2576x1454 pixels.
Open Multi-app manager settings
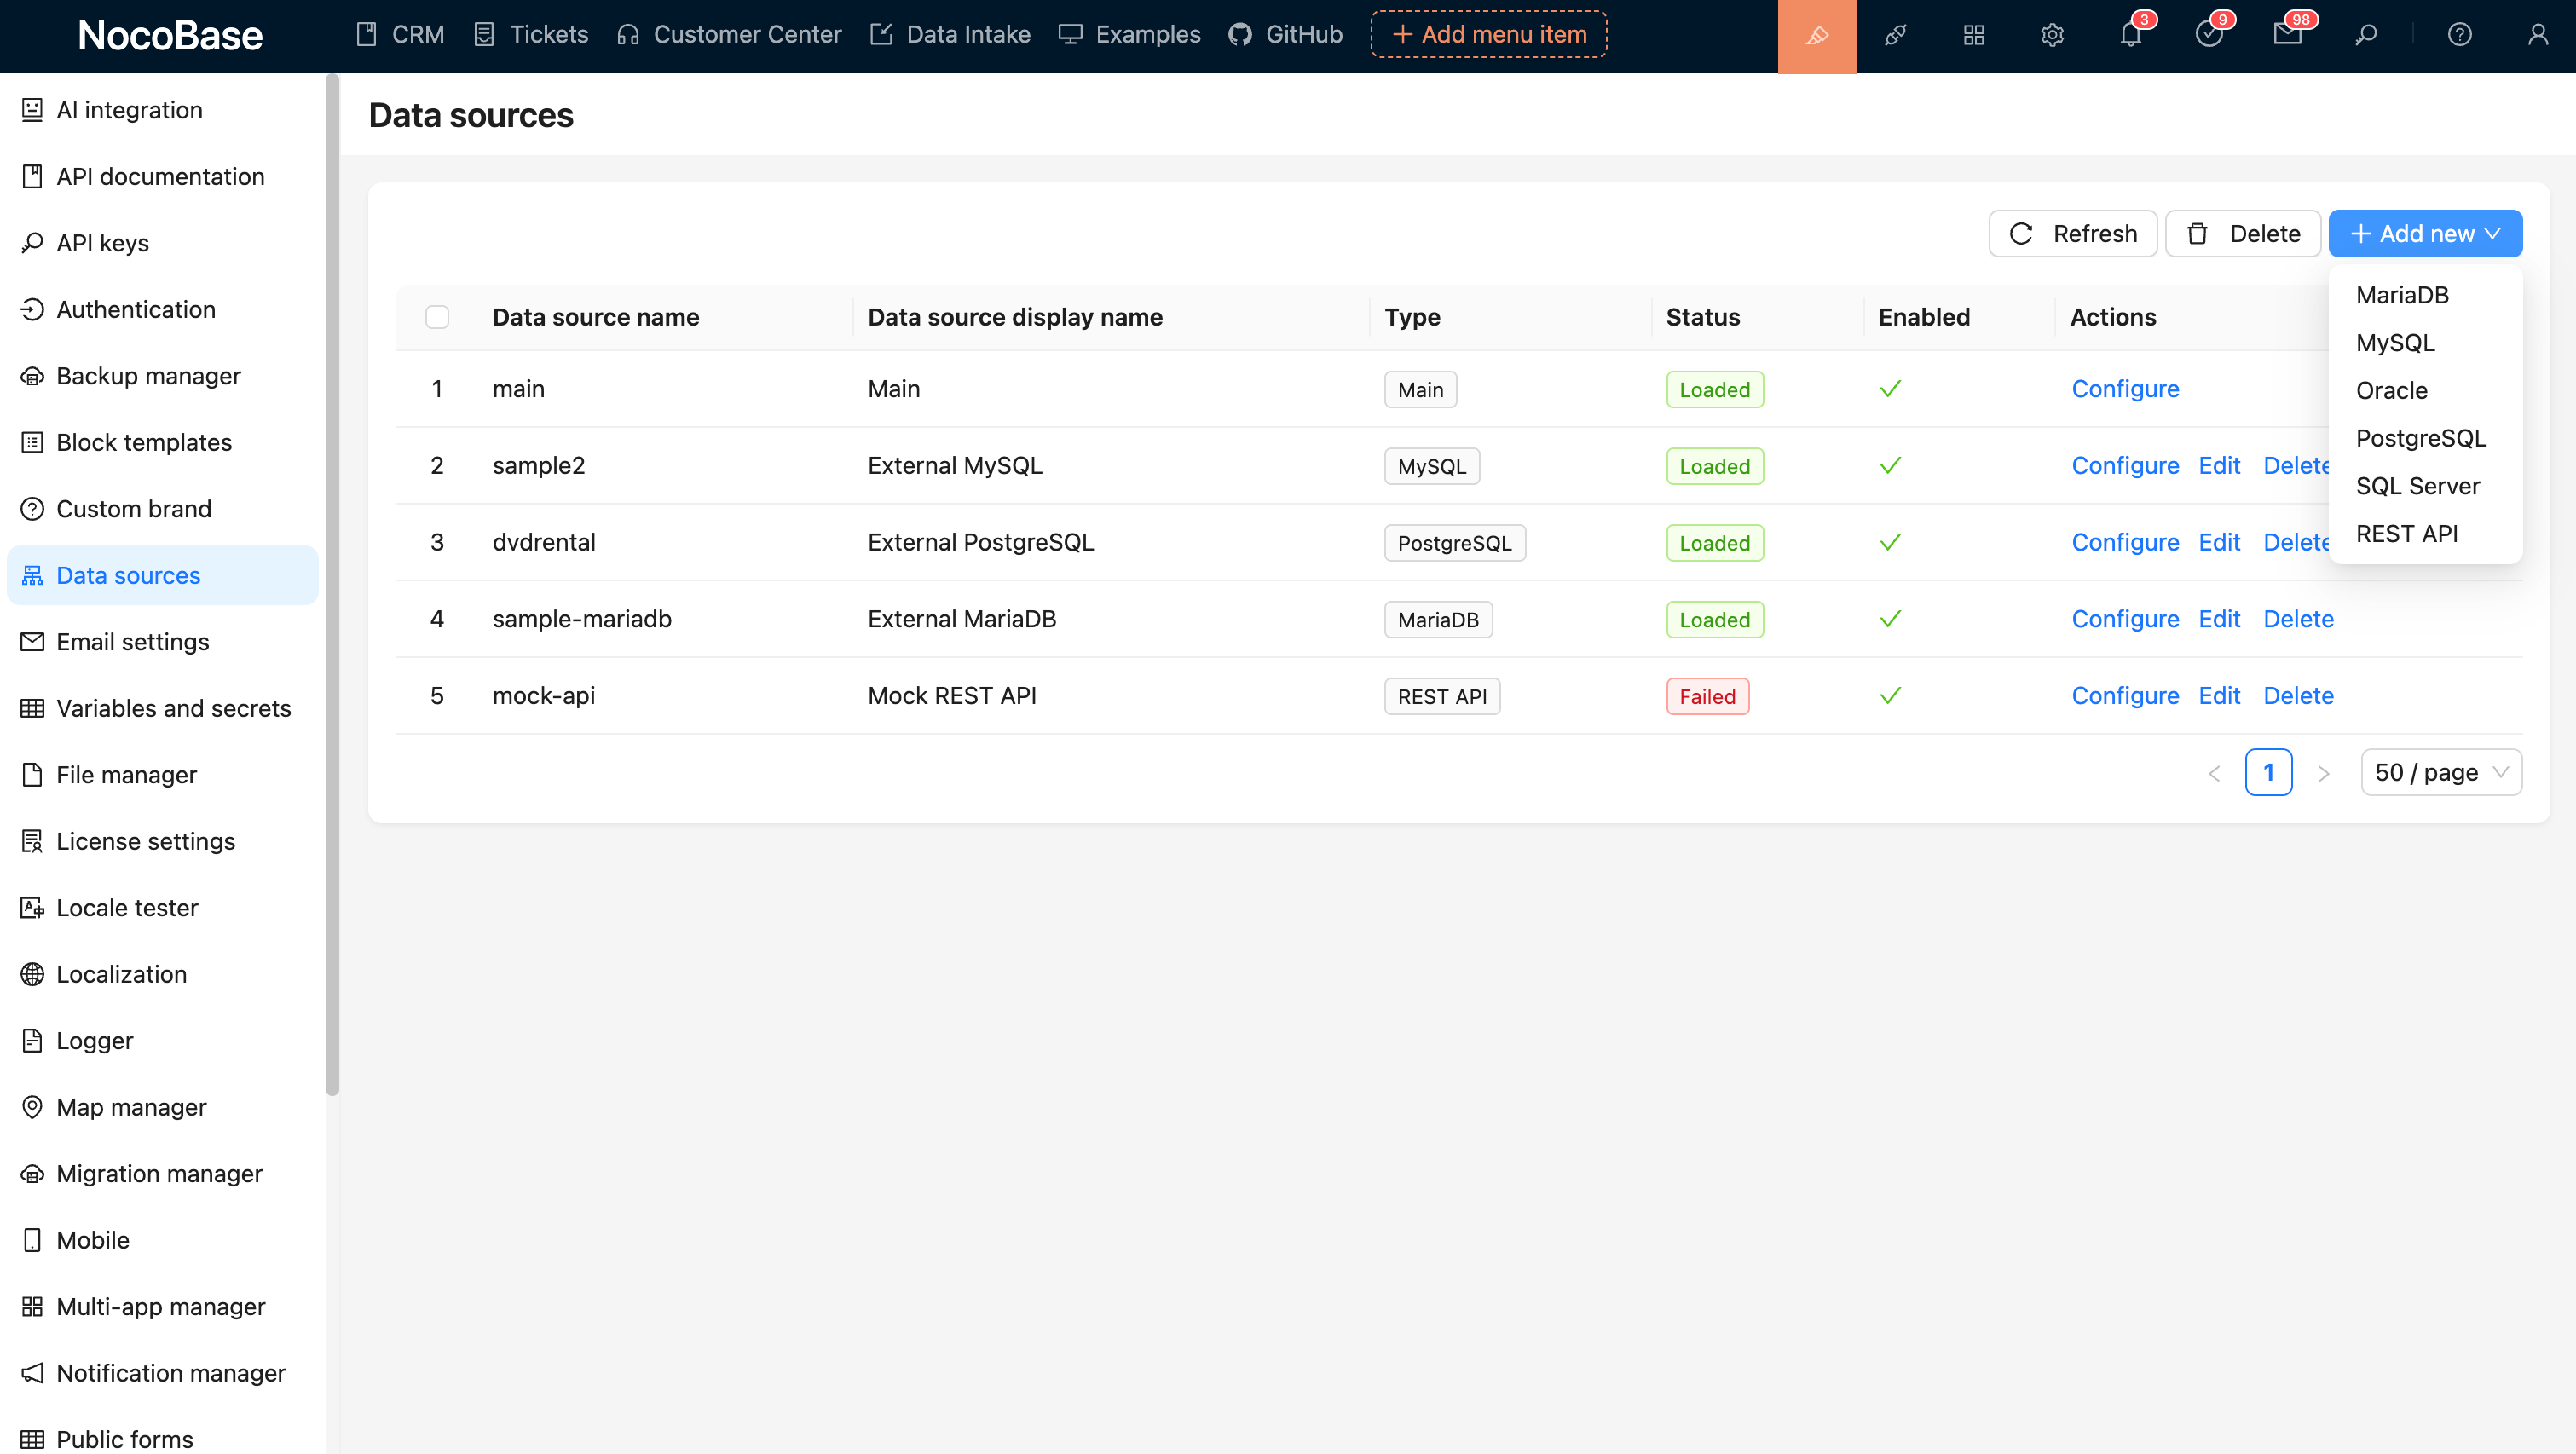click(x=163, y=1307)
